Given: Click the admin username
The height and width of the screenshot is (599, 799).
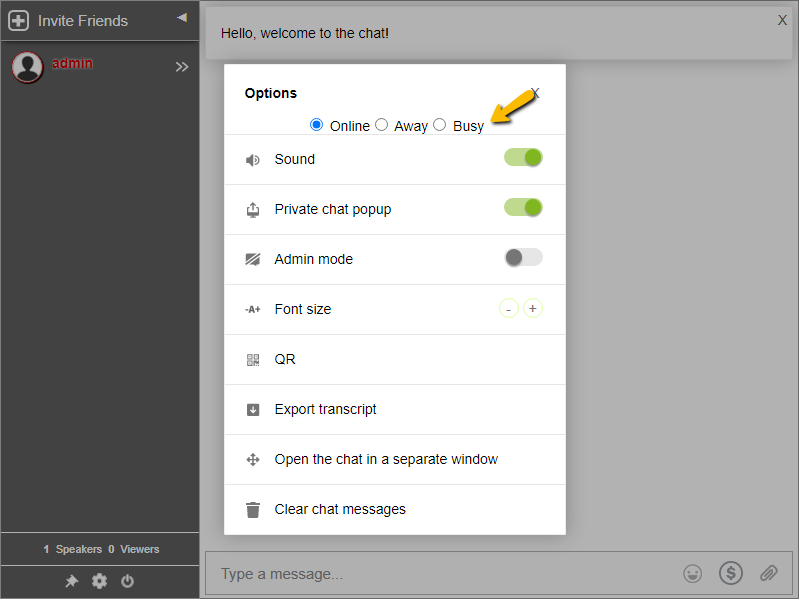Looking at the screenshot, I should pyautogui.click(x=72, y=63).
